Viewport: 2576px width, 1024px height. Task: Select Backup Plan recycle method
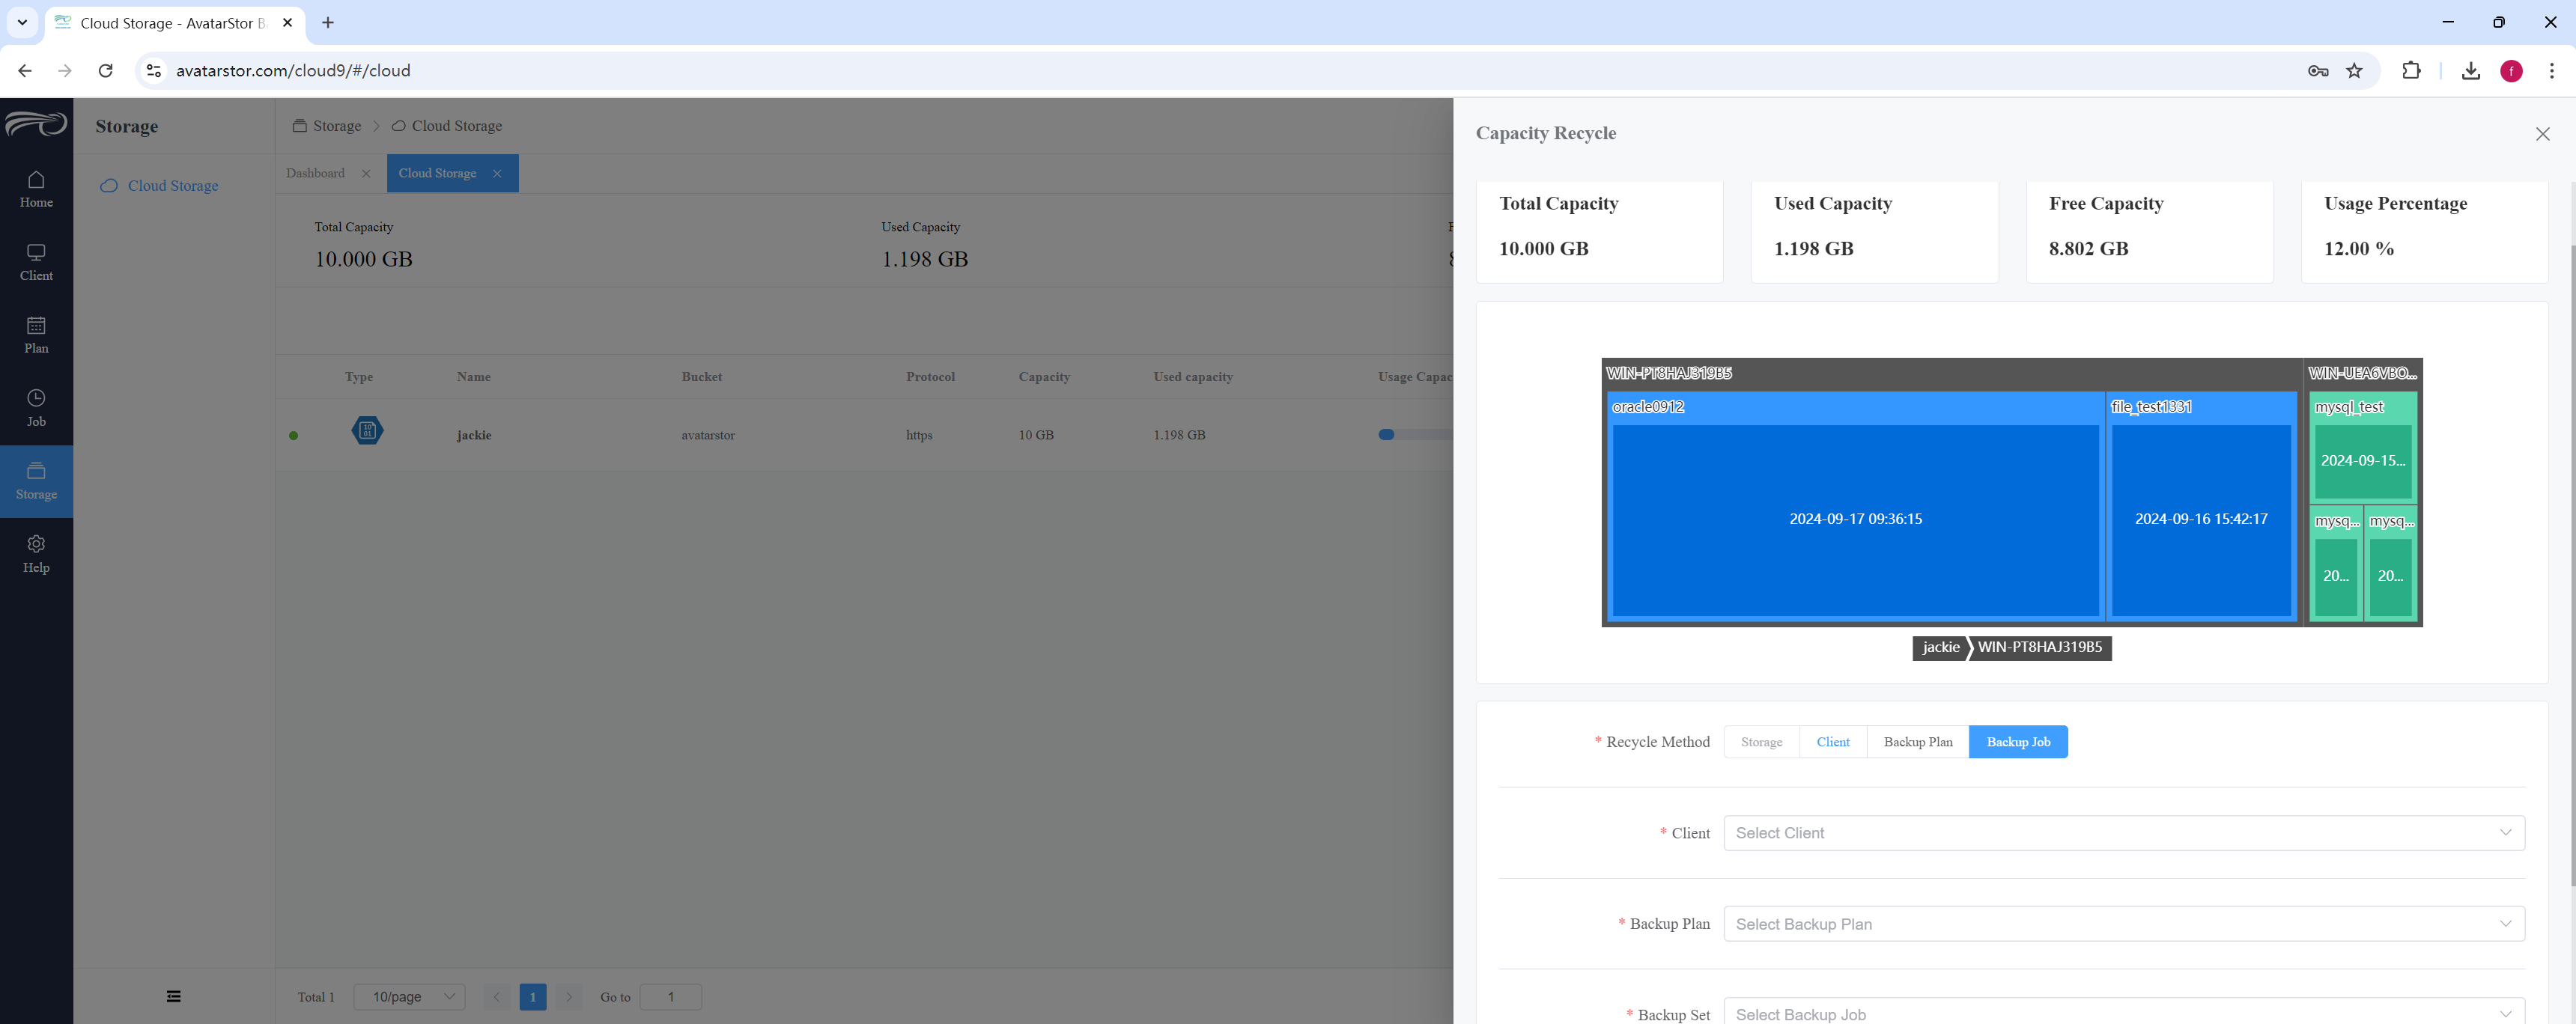pos(1917,742)
